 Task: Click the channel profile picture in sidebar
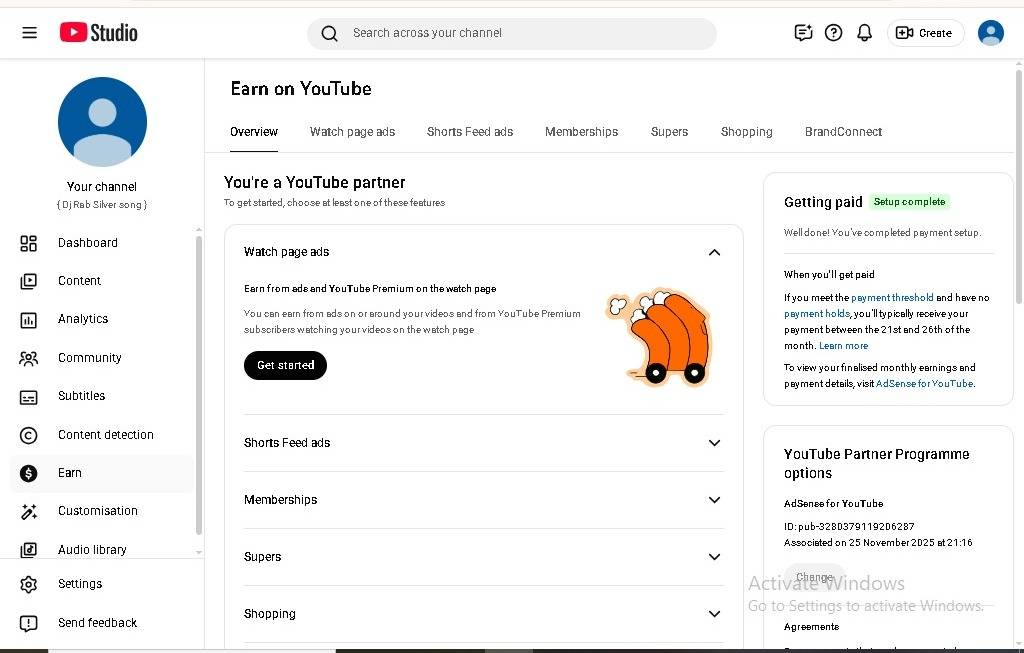pyautogui.click(x=102, y=122)
